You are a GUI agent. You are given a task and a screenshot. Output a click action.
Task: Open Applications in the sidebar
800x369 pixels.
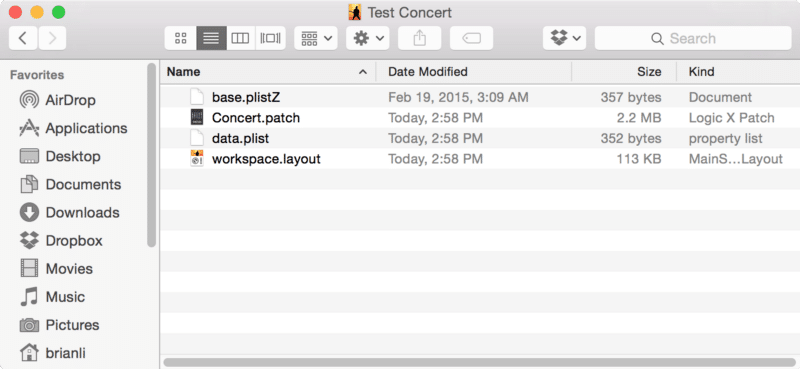(x=73, y=128)
